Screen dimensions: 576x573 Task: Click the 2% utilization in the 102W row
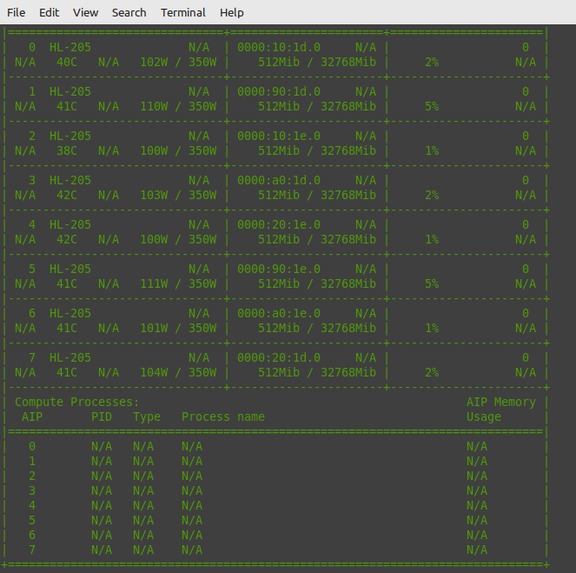pyautogui.click(x=432, y=62)
